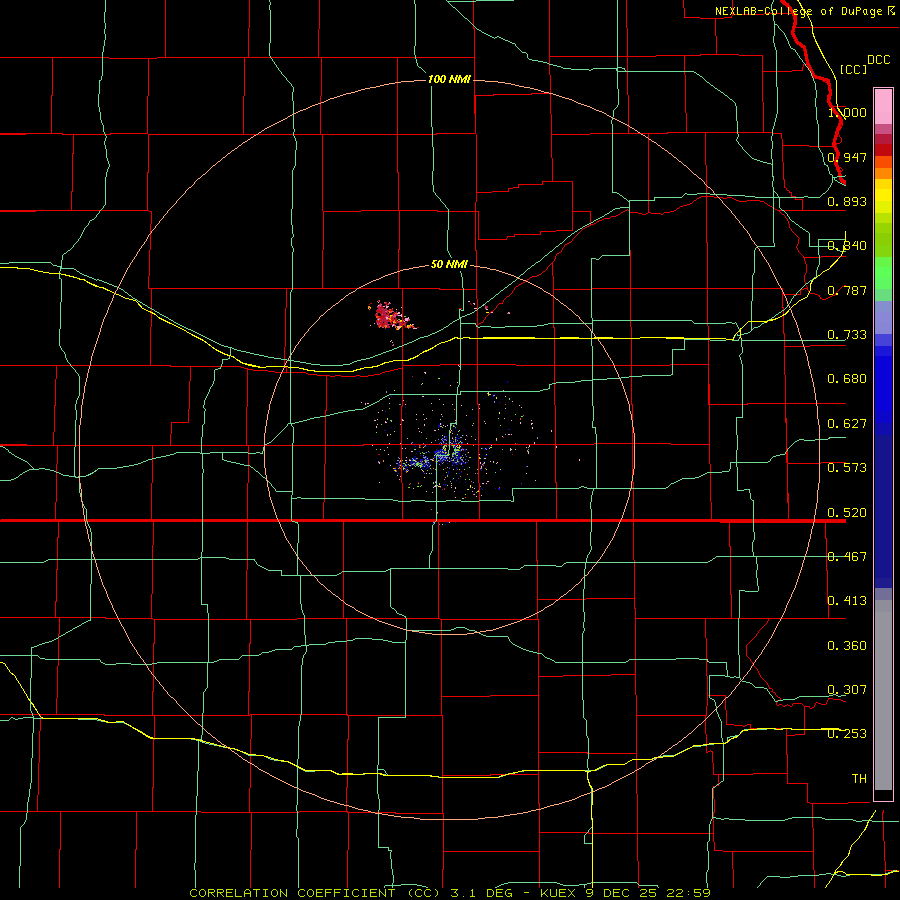Click the 0.307 legend value

(x=847, y=690)
